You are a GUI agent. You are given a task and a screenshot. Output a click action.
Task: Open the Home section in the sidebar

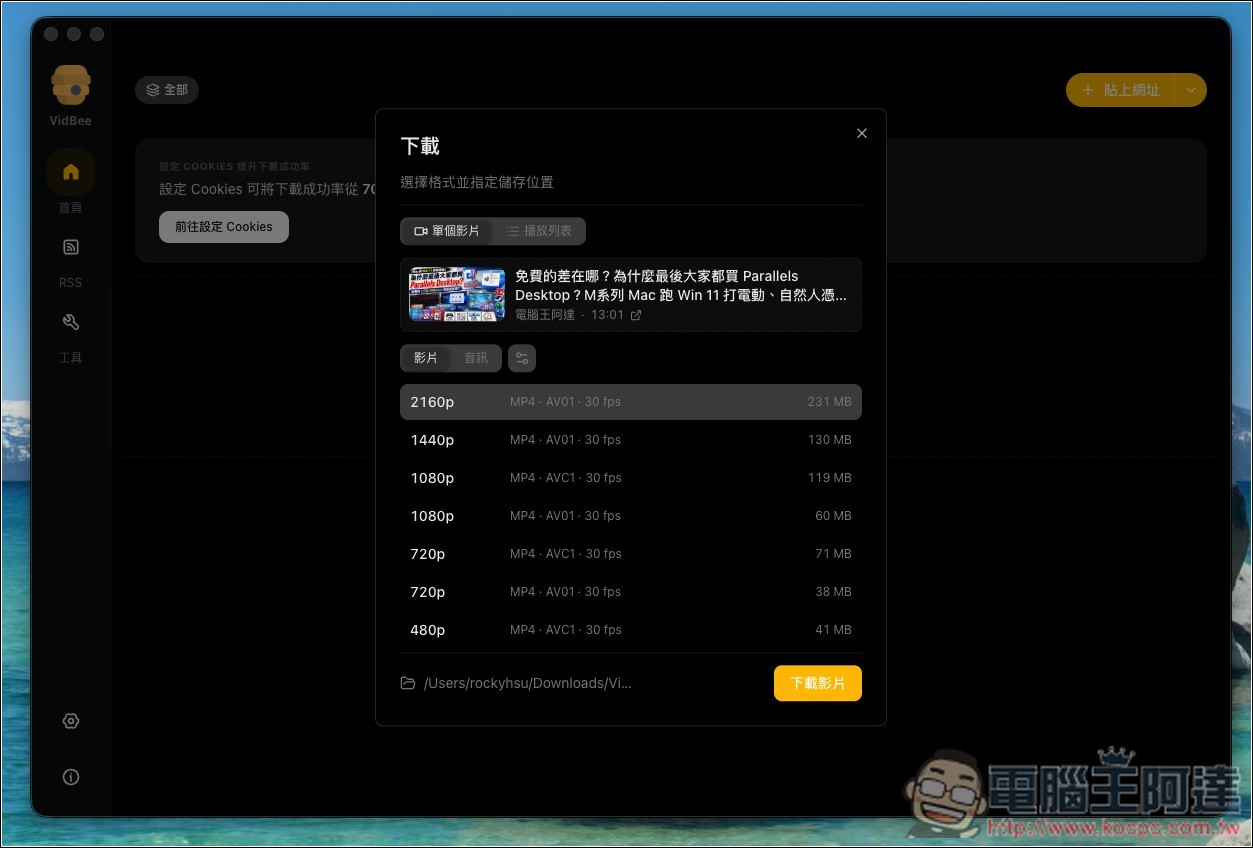[x=70, y=172]
